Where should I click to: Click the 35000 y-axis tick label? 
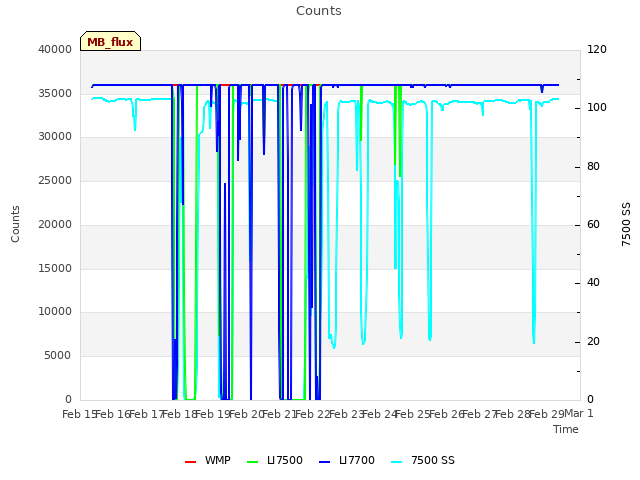(x=55, y=93)
